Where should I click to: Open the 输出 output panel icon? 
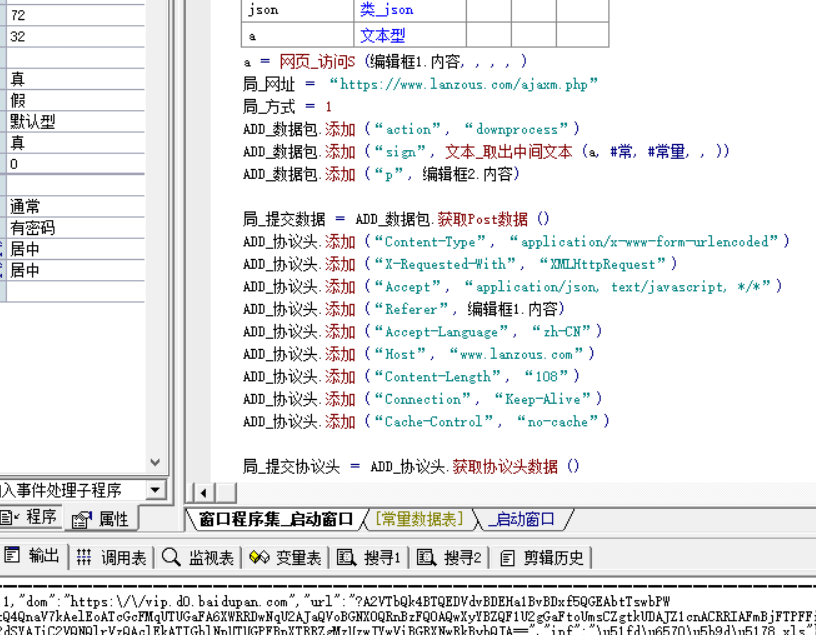14,557
